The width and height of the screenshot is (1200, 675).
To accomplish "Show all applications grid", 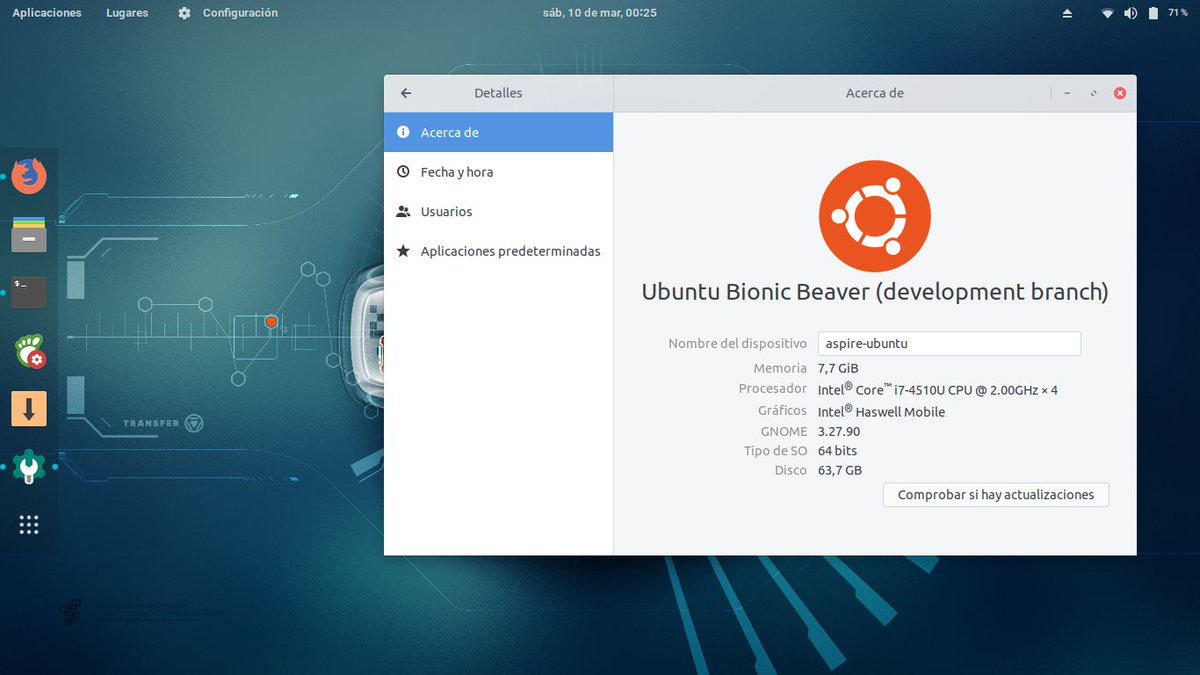I will [29, 525].
